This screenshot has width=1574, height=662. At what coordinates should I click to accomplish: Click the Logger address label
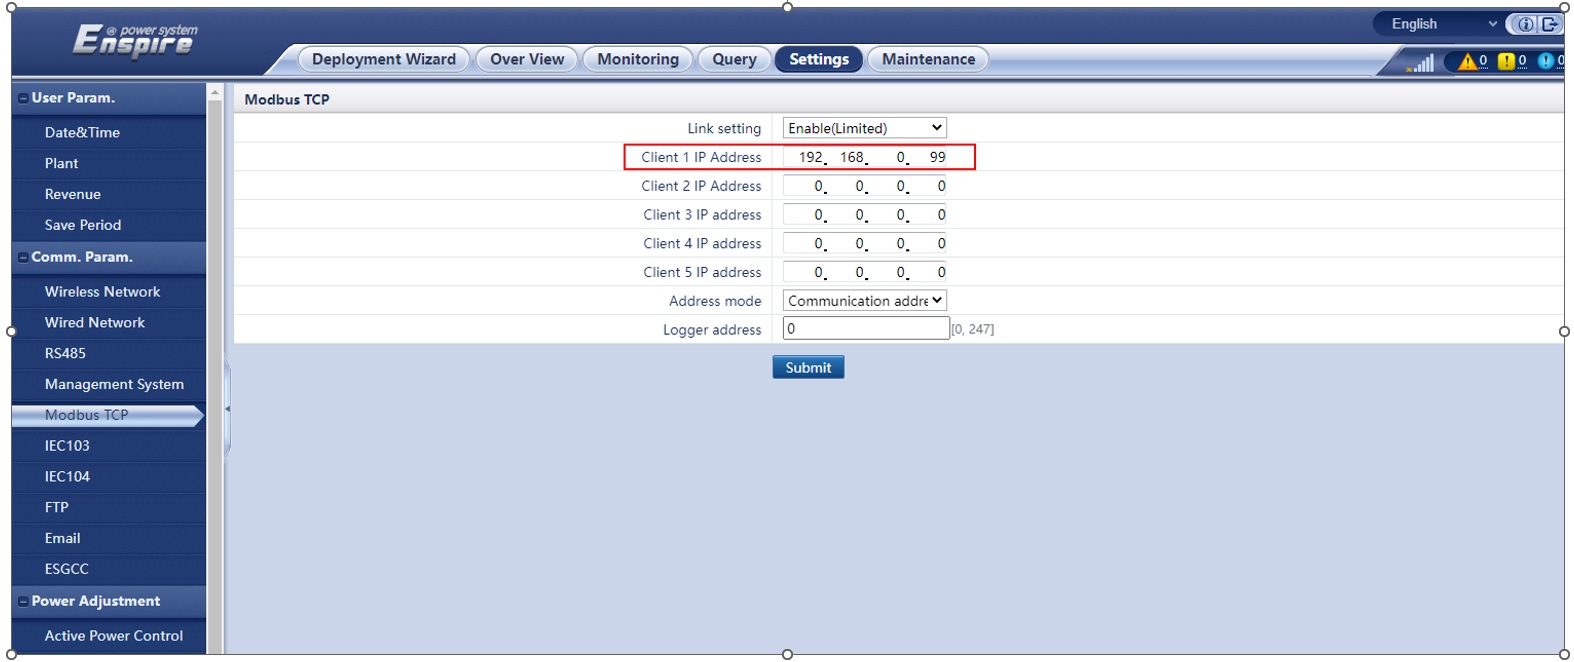click(x=712, y=330)
